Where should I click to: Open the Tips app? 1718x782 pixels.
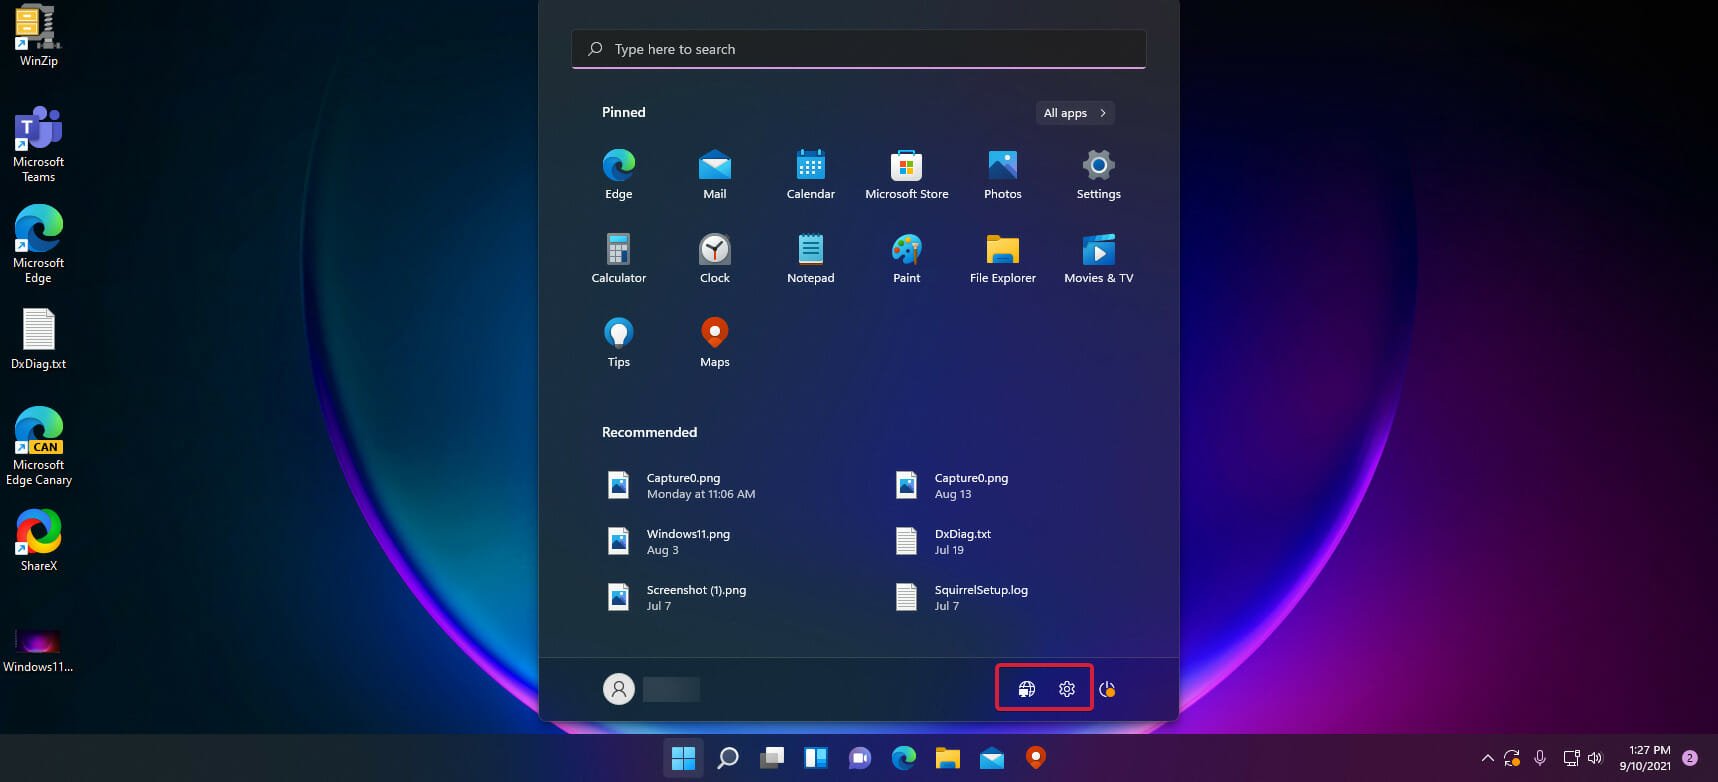coord(618,342)
